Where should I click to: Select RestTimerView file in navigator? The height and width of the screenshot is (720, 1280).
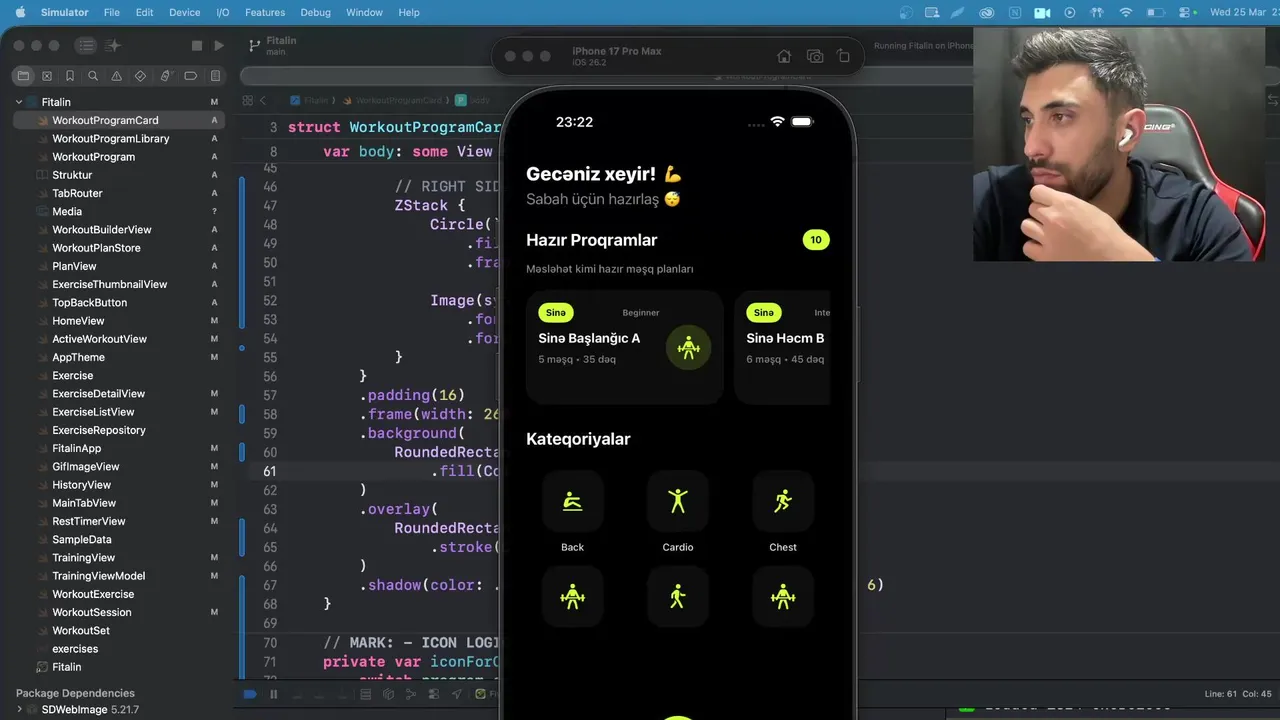(x=118, y=521)
